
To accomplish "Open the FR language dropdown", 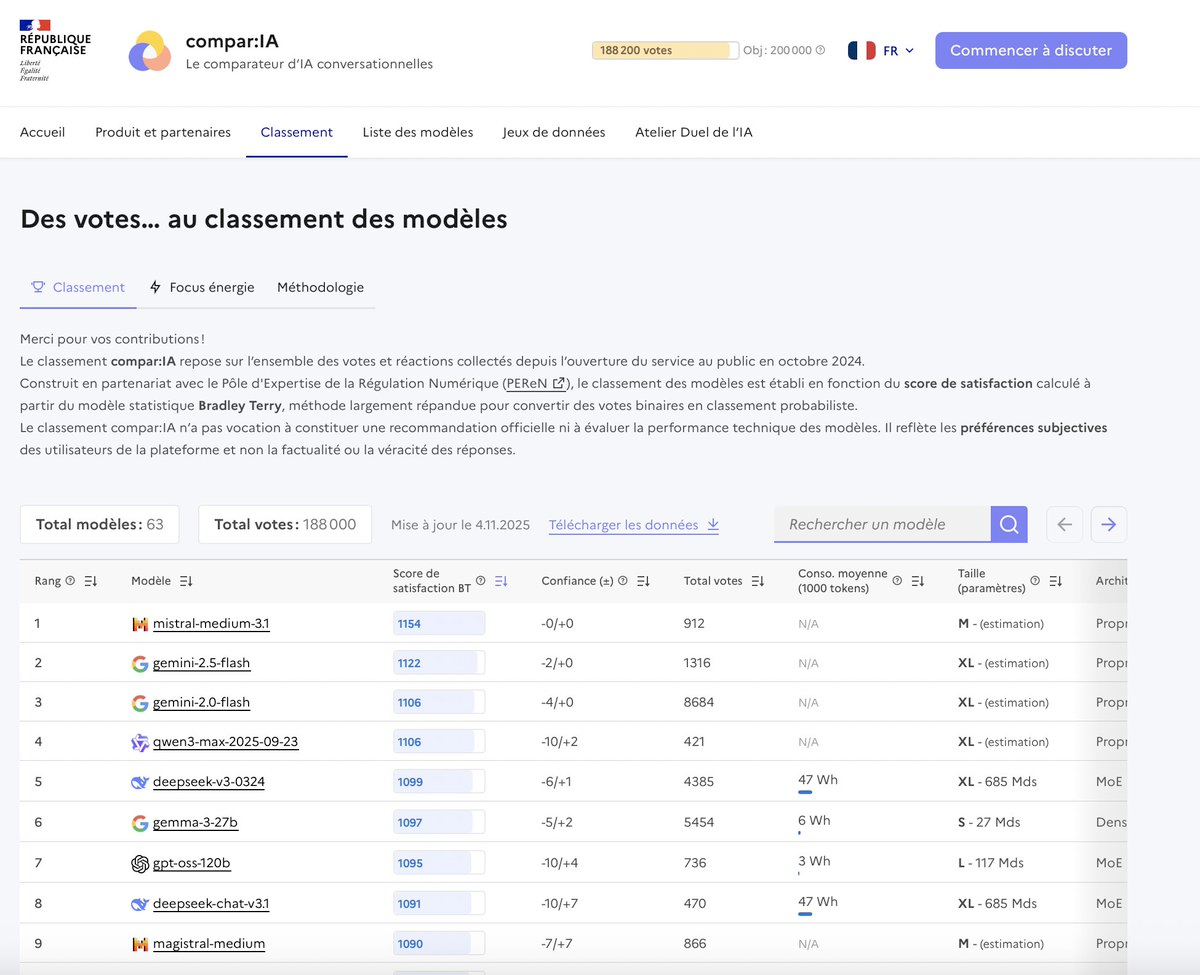I will pos(881,50).
